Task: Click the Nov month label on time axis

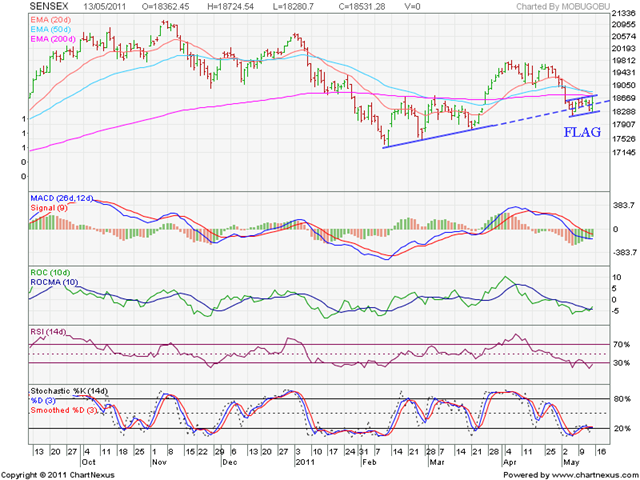Action: pyautogui.click(x=158, y=462)
